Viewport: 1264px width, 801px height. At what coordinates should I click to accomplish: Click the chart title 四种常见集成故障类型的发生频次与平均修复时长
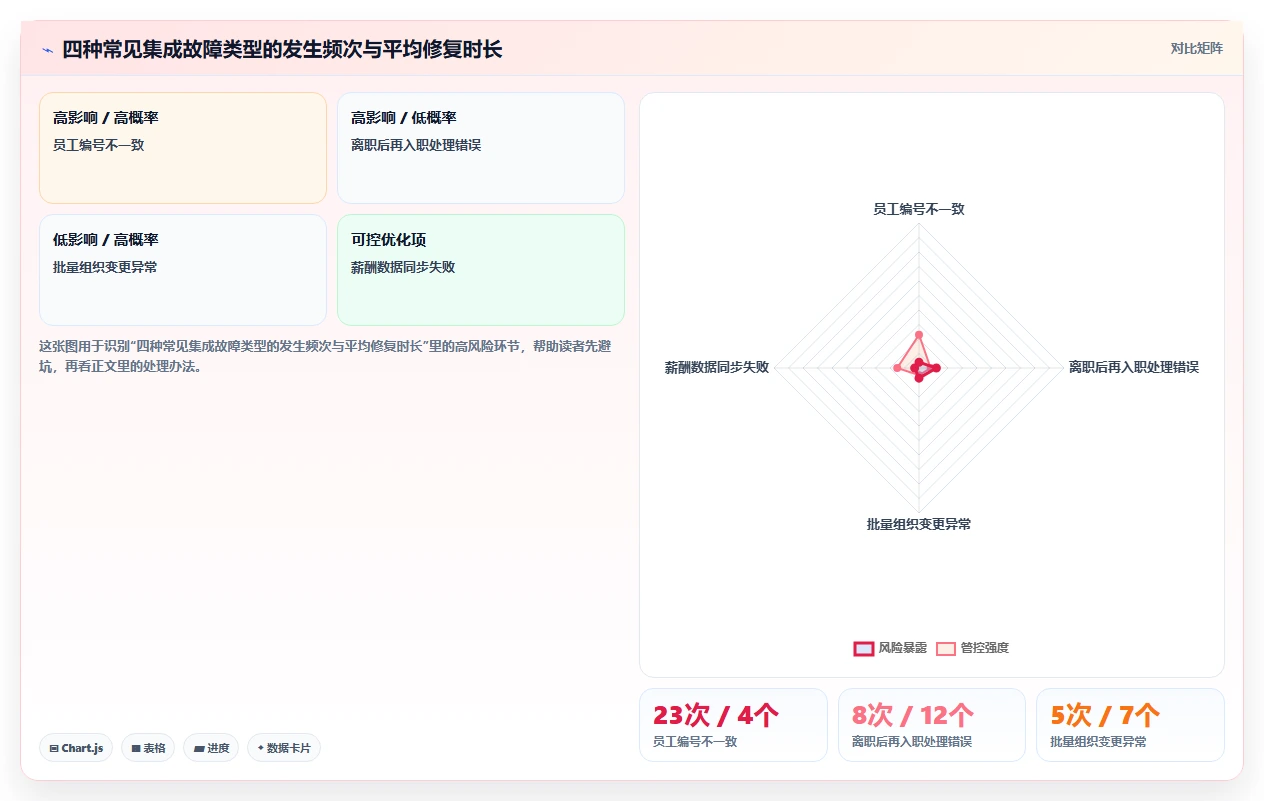click(282, 49)
